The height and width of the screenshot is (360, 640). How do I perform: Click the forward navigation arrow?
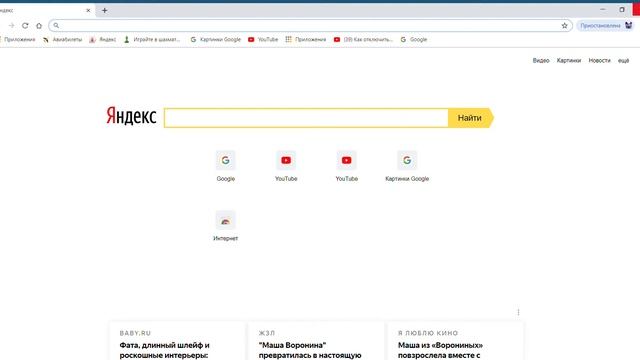click(11, 26)
